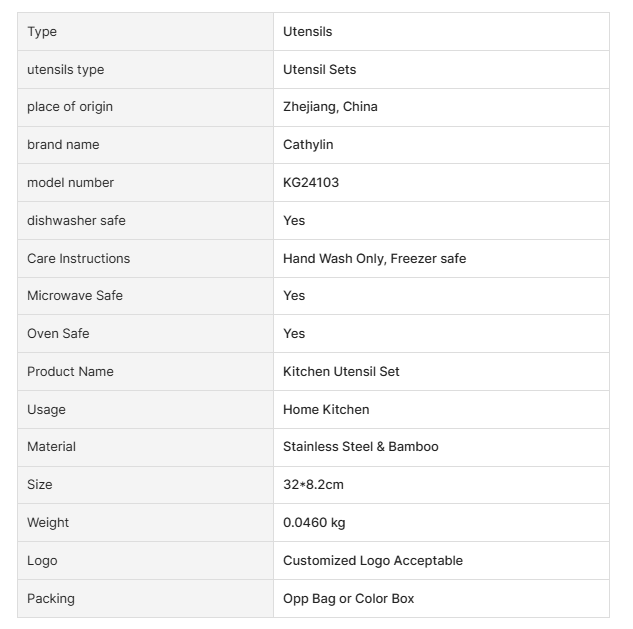Click the 'Utensil Sets' value cell

tap(319, 69)
